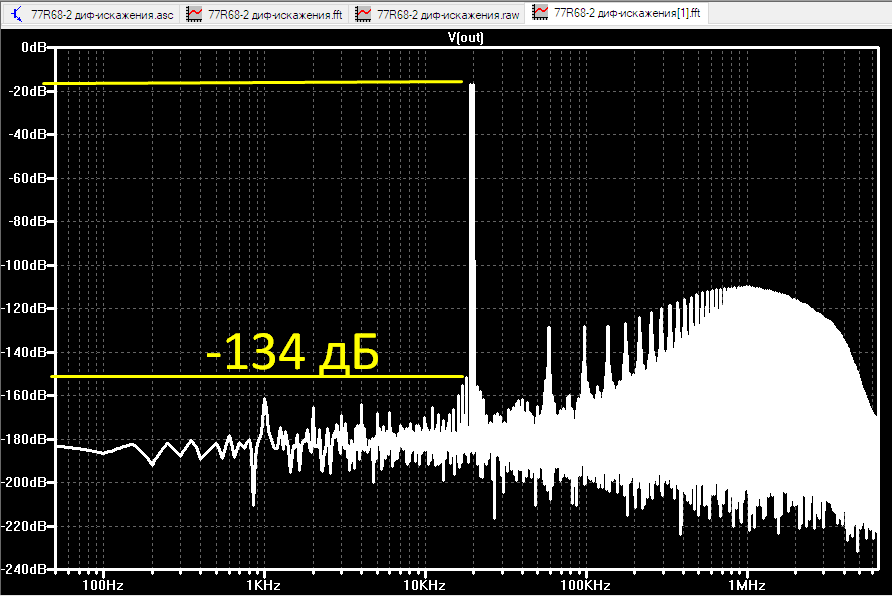Click the V(out) trace label
The width and height of the screenshot is (892, 596).
click(465, 38)
